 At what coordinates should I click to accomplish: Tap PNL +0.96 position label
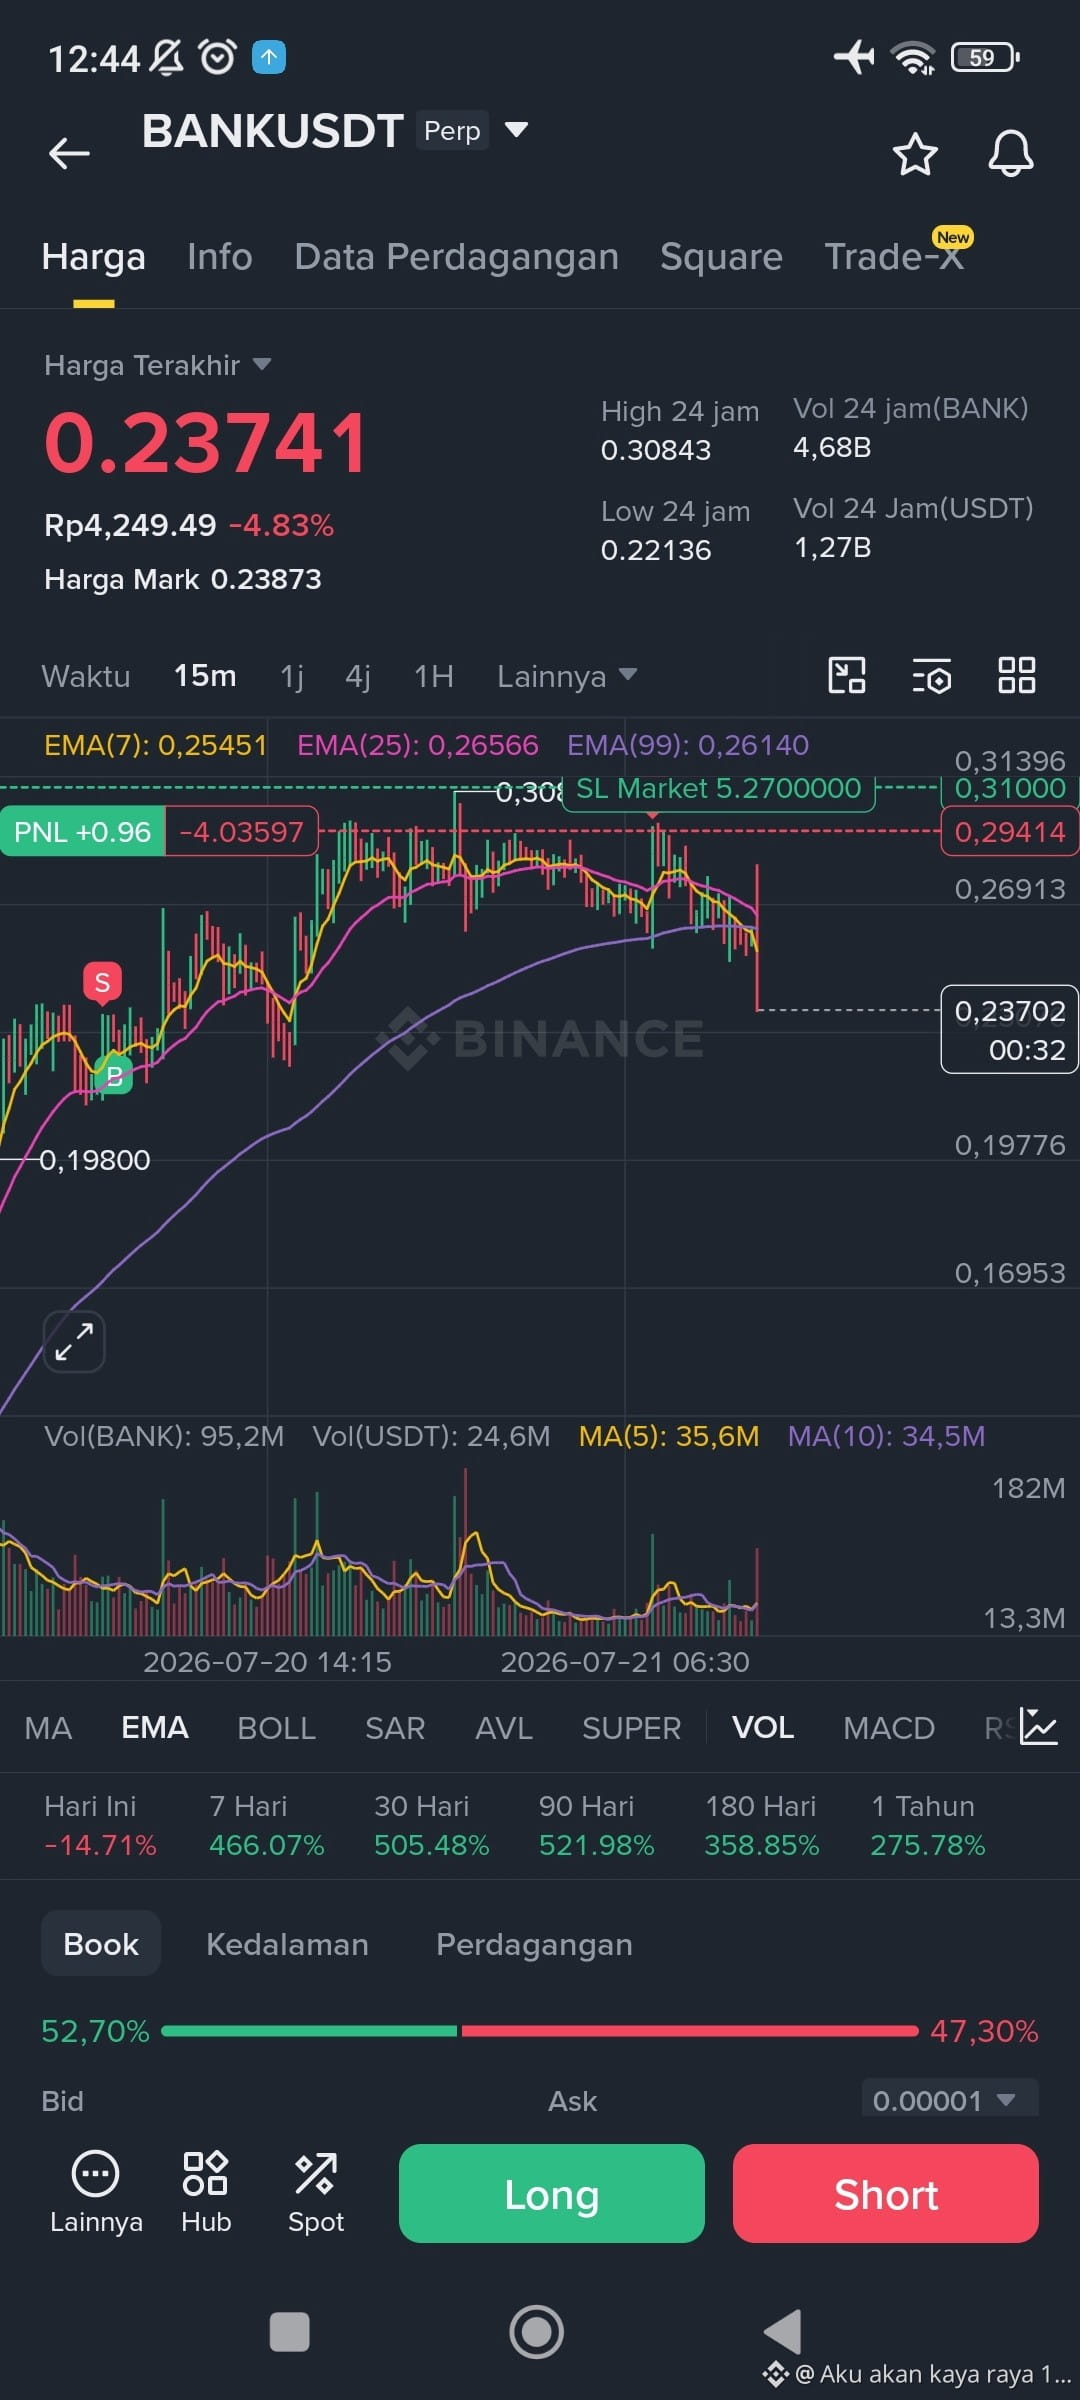pos(82,832)
